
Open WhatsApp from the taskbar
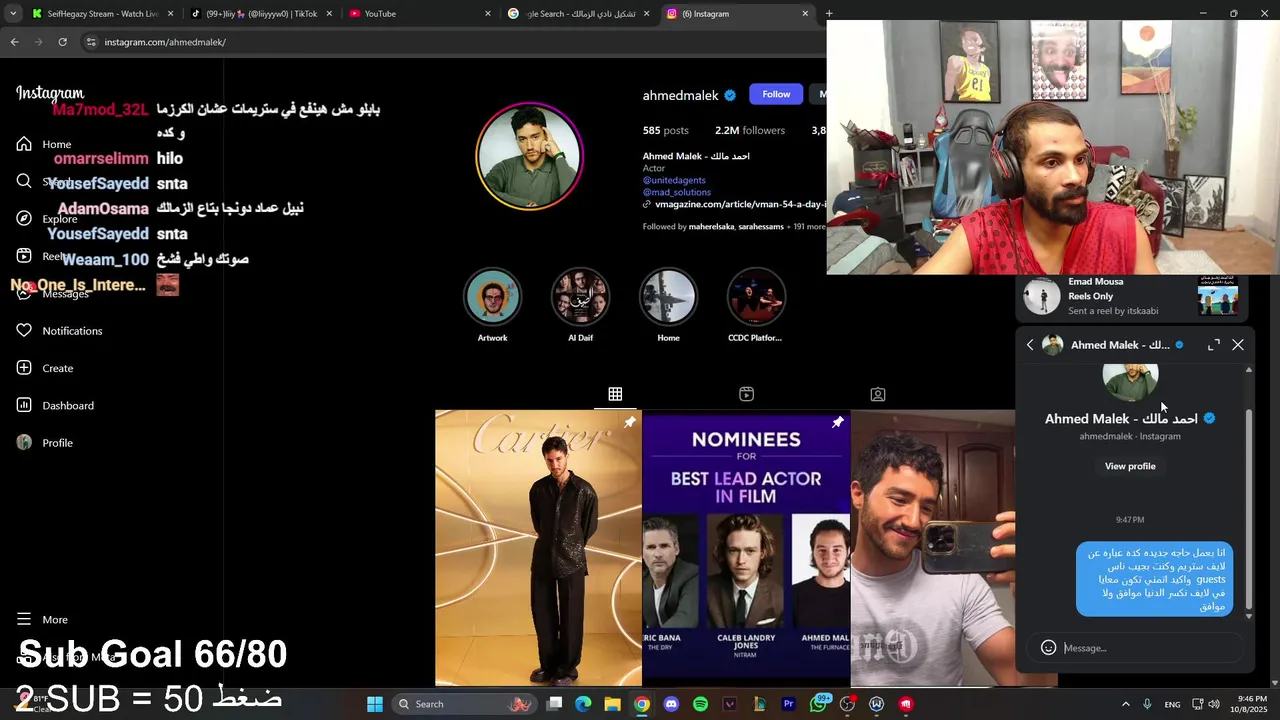point(819,704)
